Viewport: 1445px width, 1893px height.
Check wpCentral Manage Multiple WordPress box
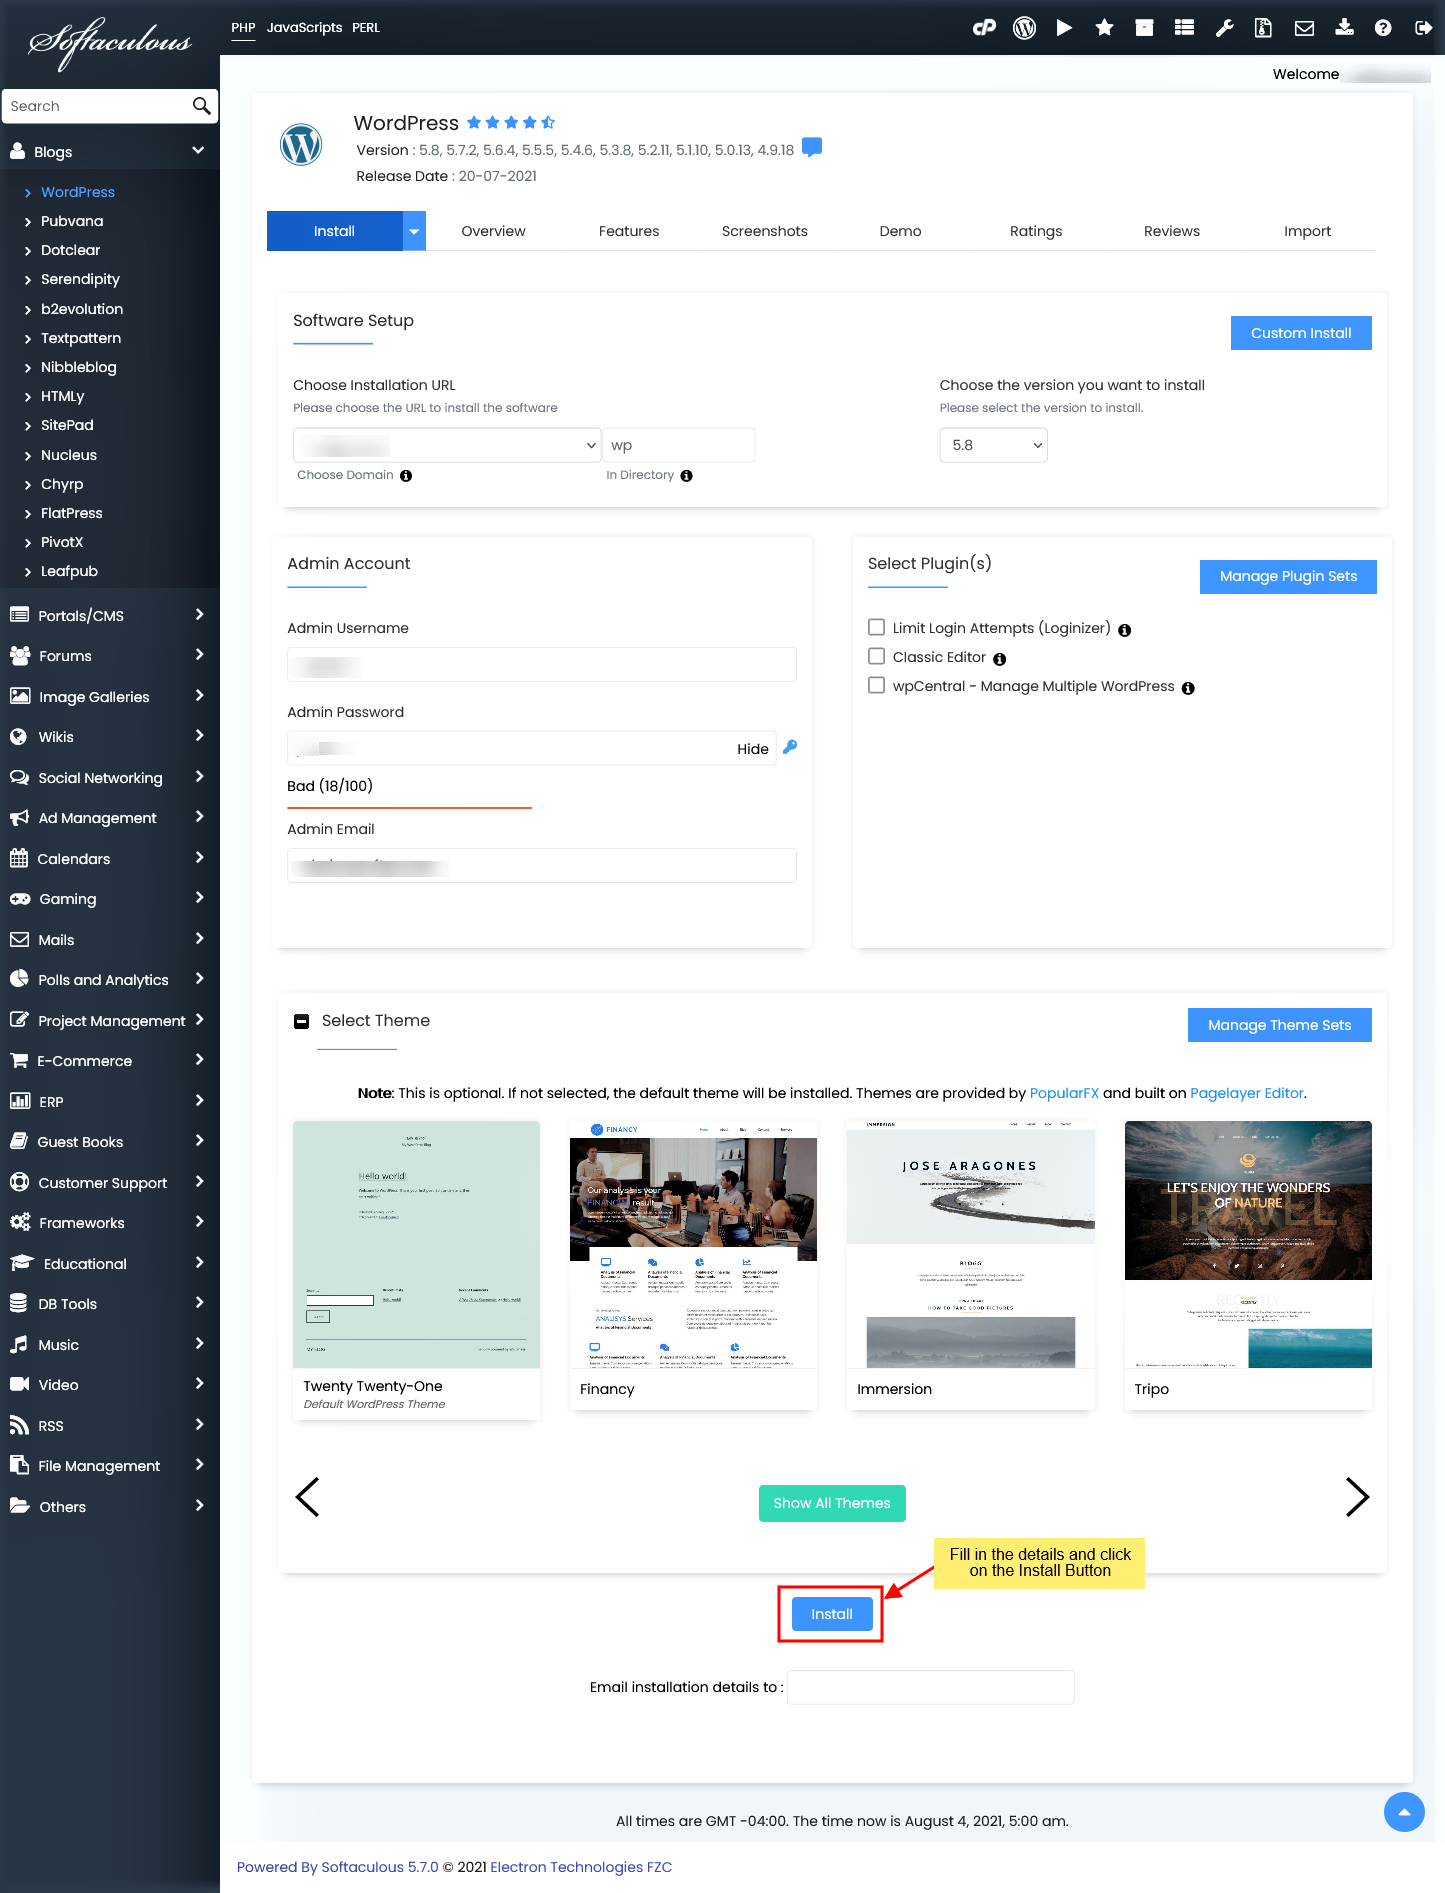pyautogui.click(x=876, y=685)
